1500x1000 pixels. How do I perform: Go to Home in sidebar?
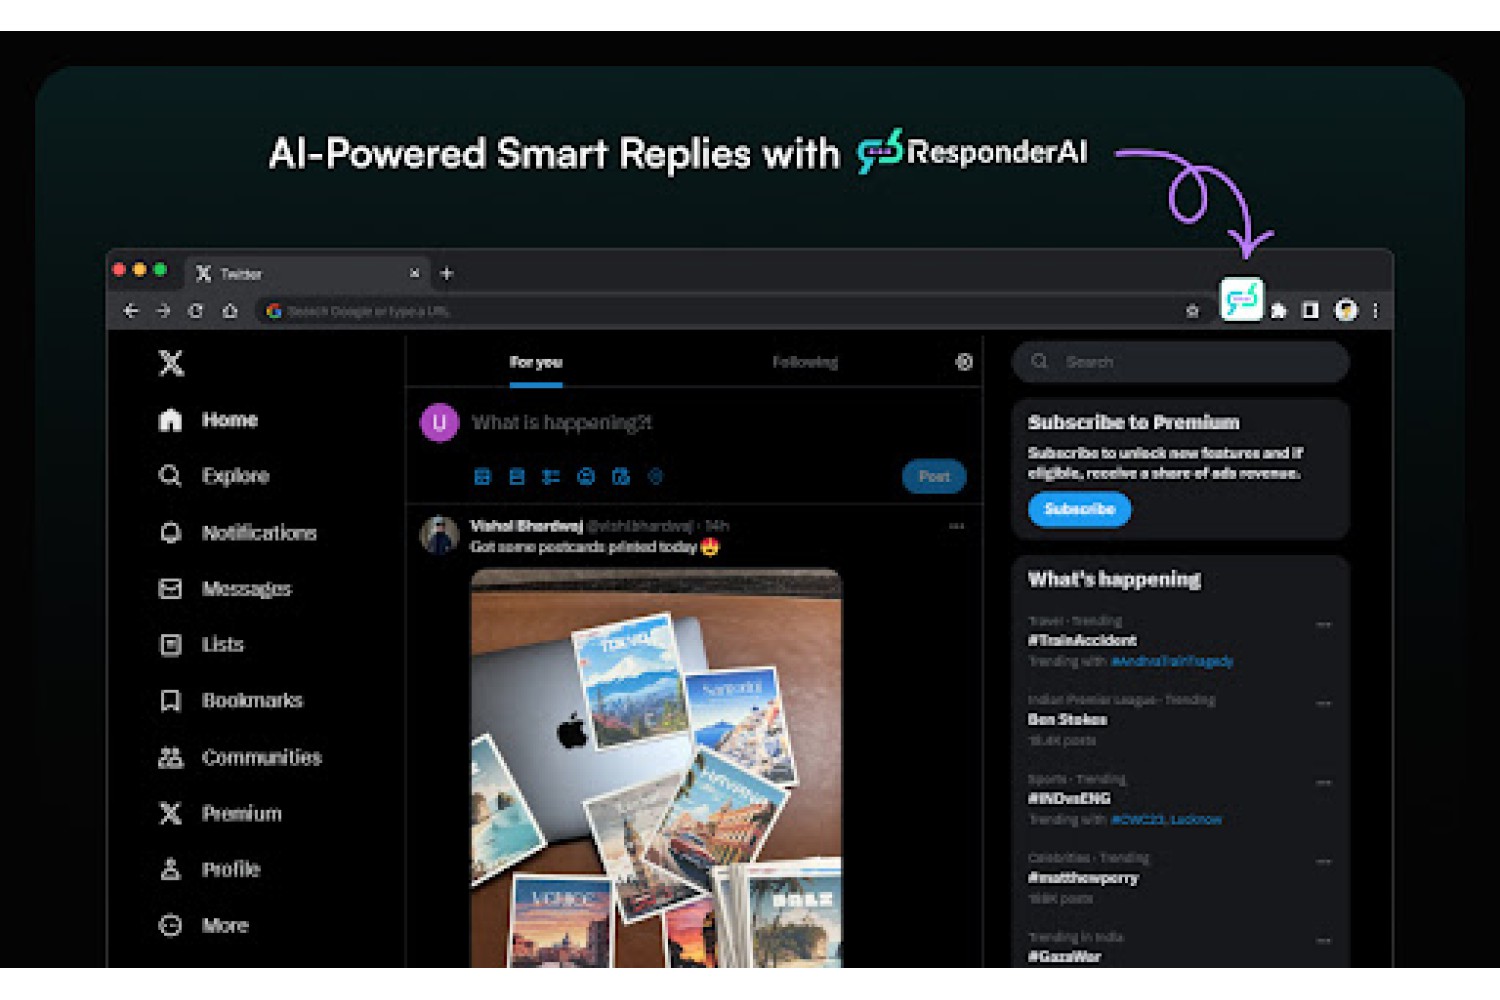[x=208, y=420]
